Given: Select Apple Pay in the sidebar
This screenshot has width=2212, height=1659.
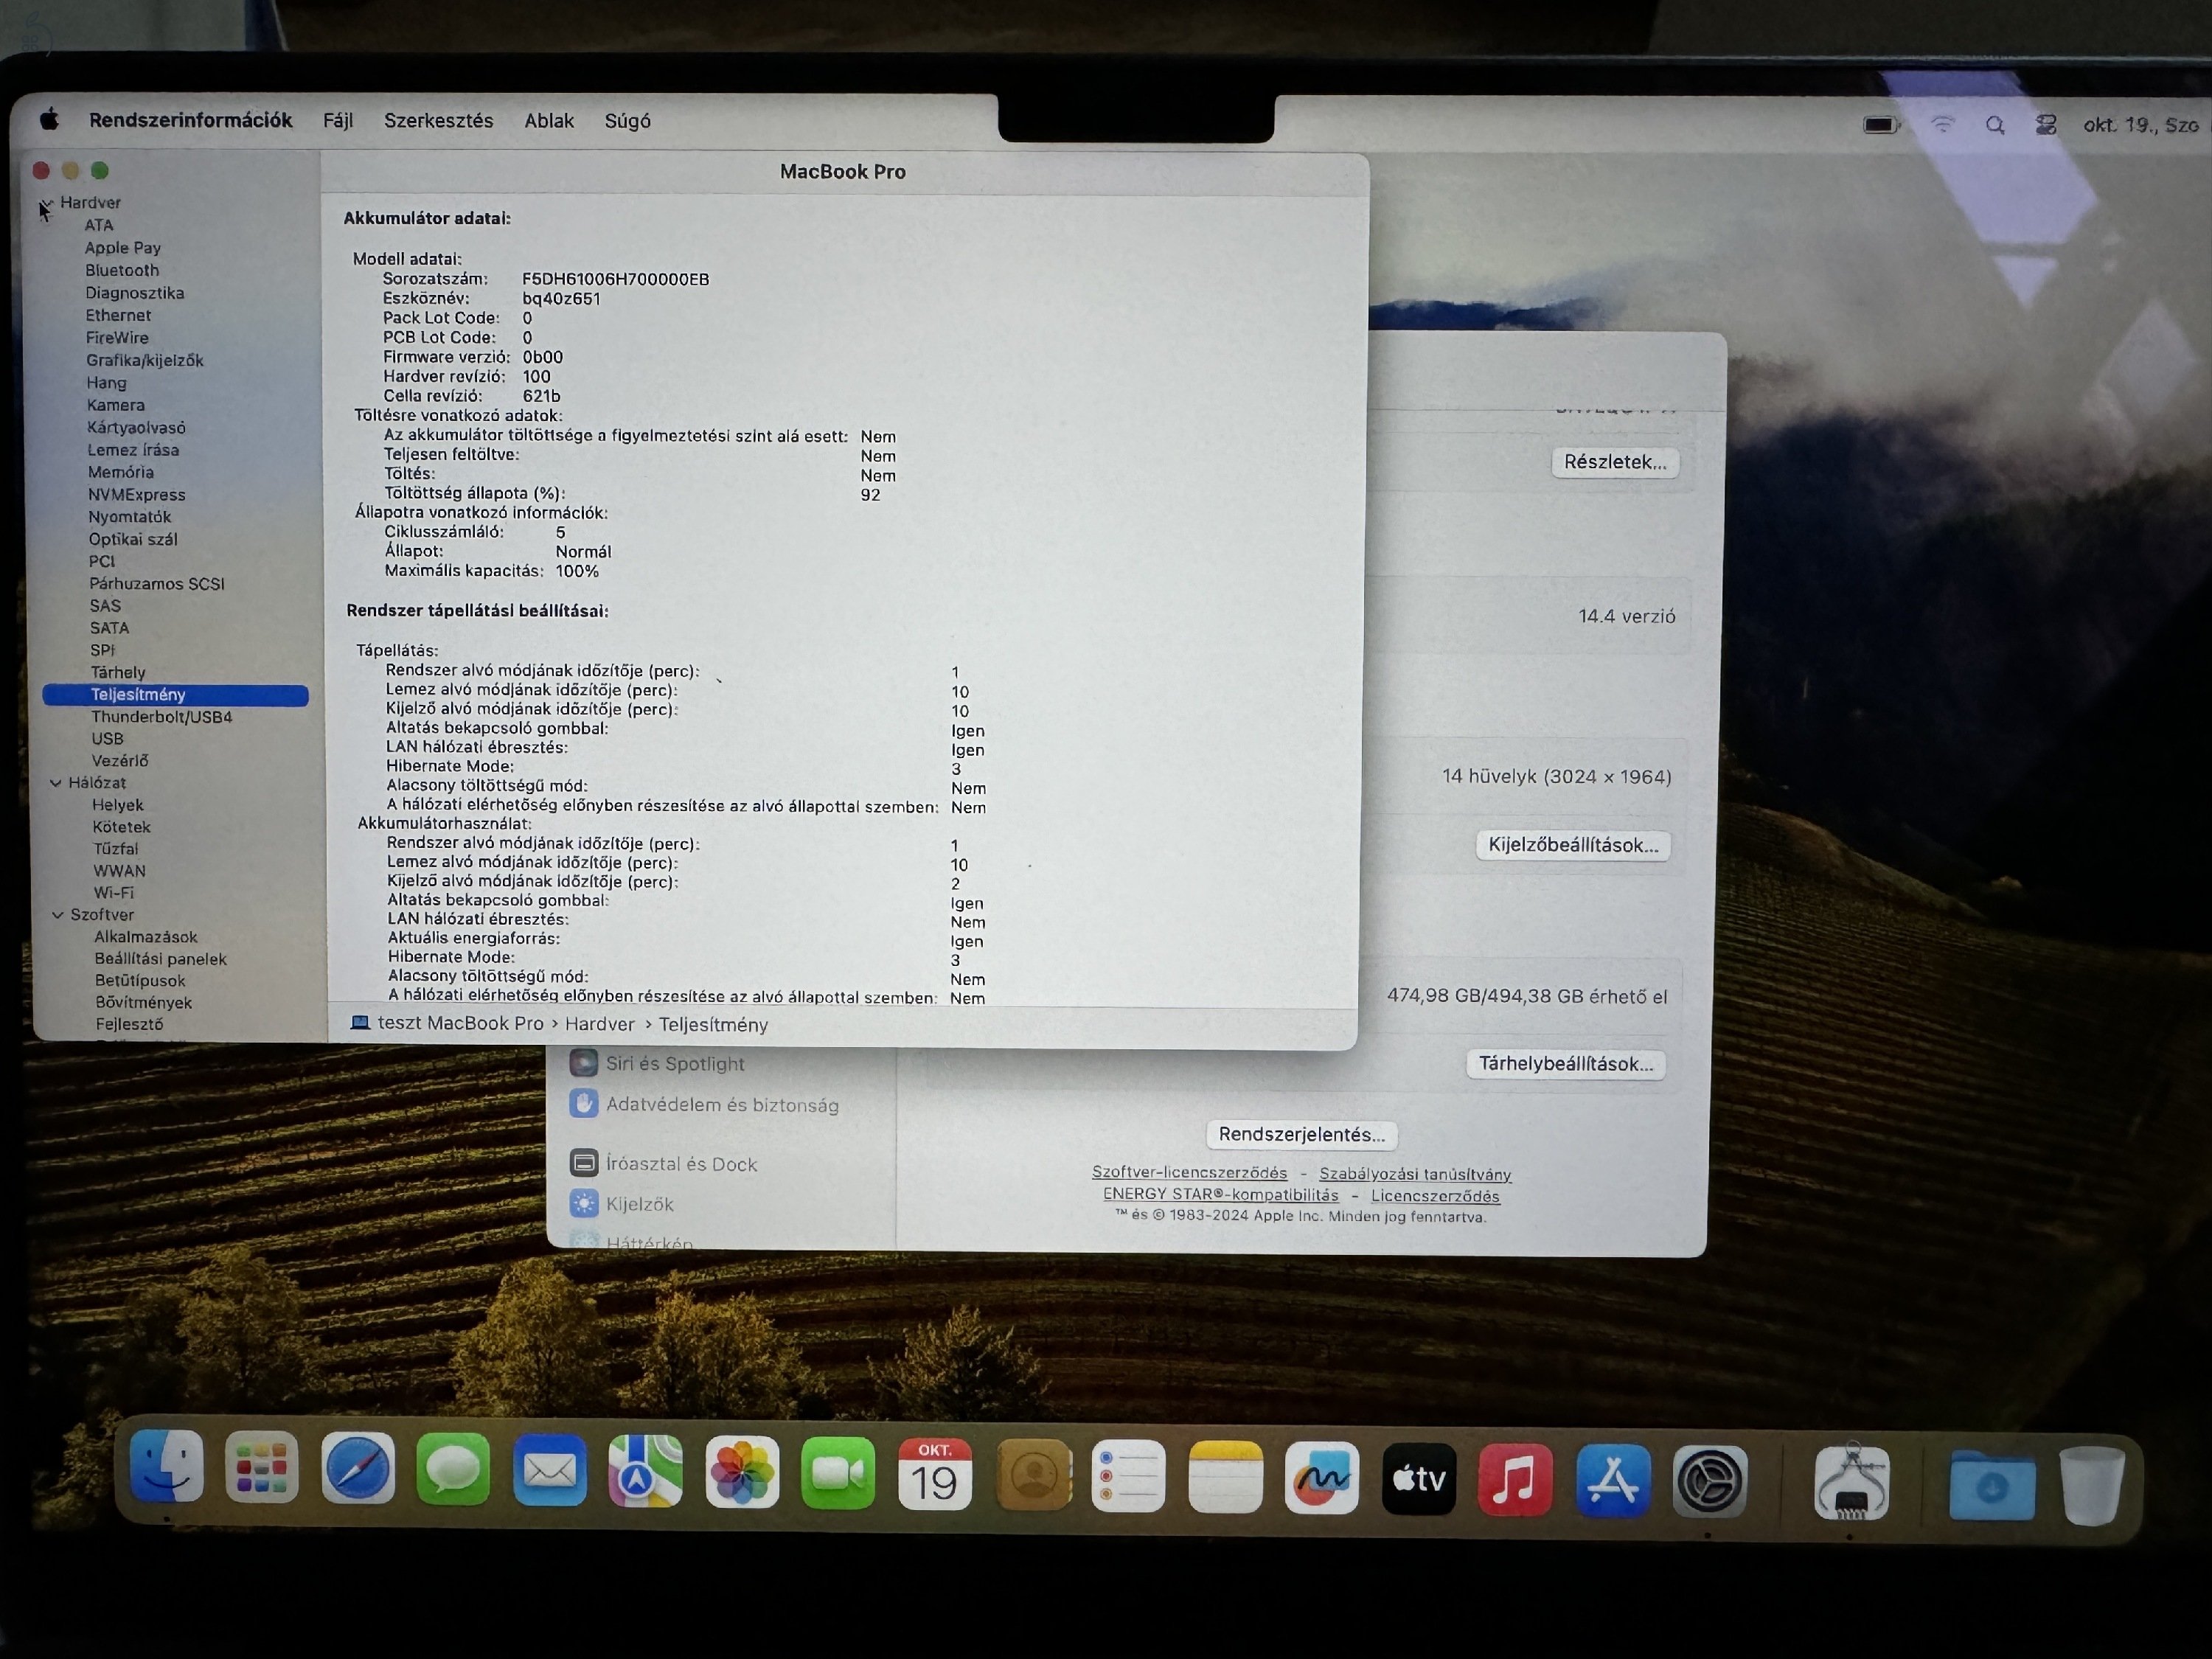Looking at the screenshot, I should (x=123, y=248).
